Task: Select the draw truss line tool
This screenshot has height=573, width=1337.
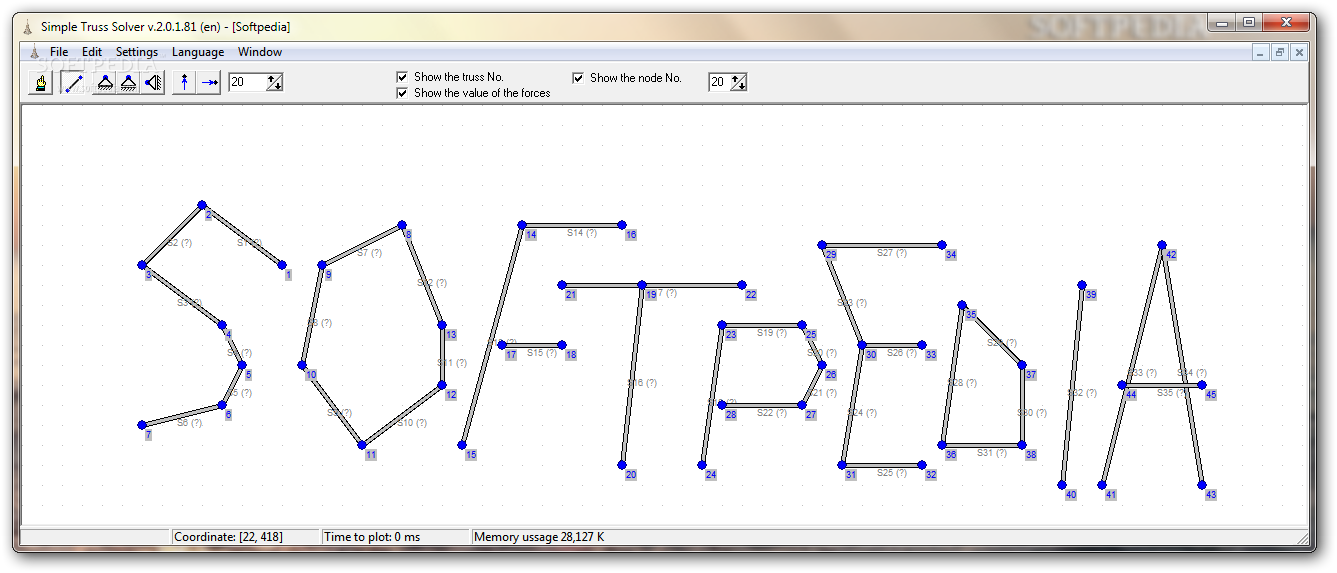Action: 72,83
